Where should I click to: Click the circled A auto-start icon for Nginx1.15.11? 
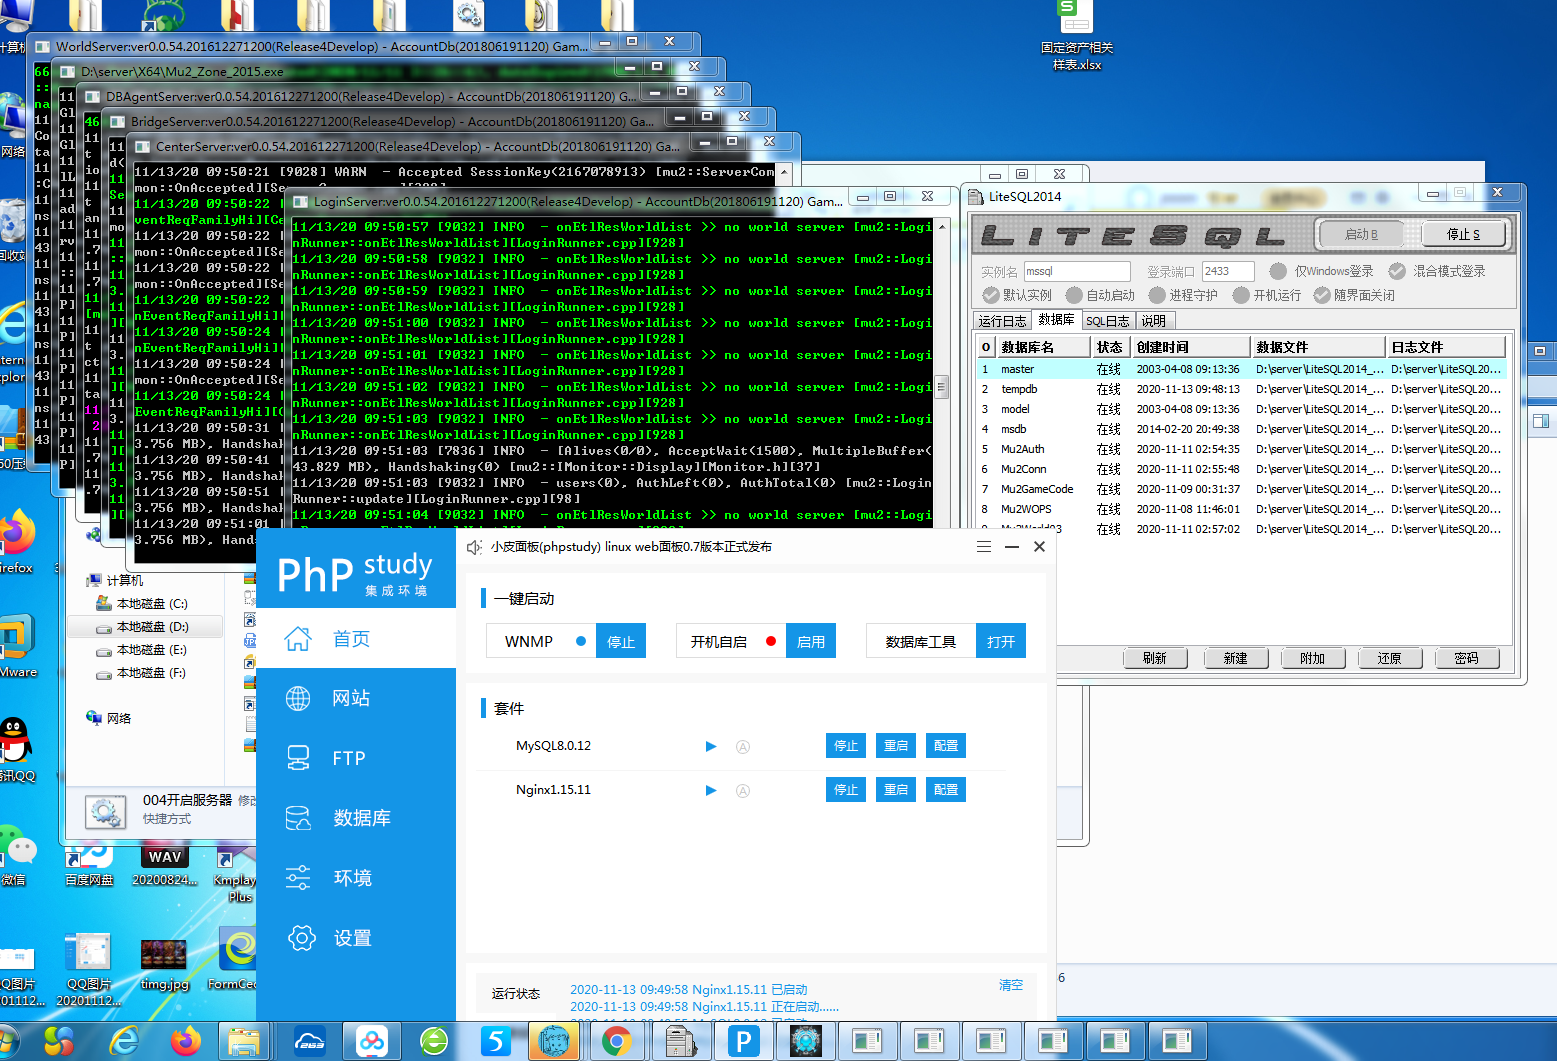[x=743, y=791]
